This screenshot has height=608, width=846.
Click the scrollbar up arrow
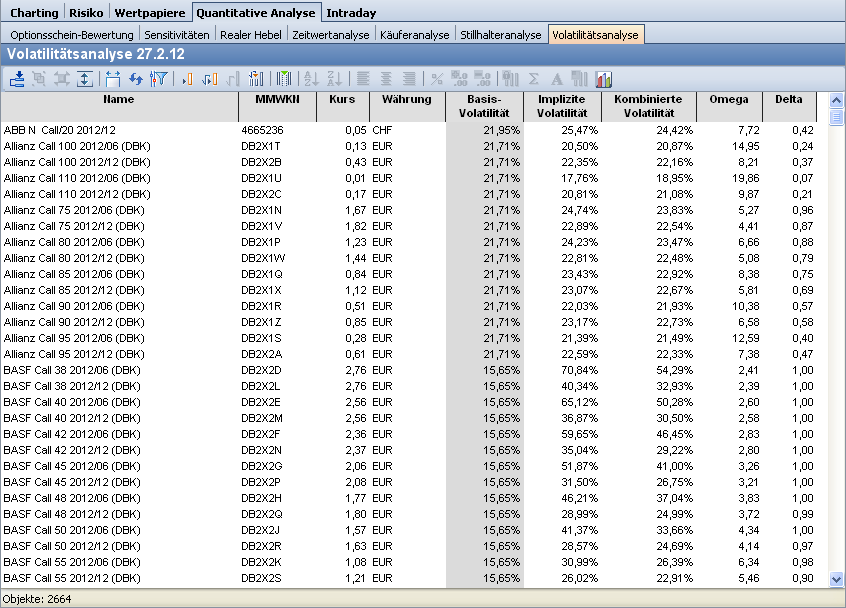click(x=836, y=101)
